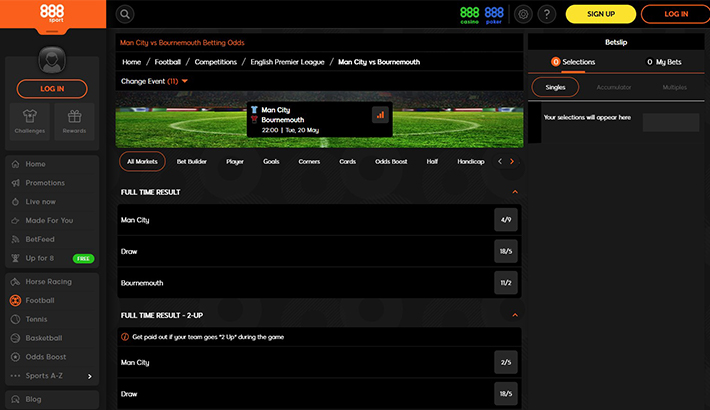Select the Handicap markets tab
Image resolution: width=710 pixels, height=410 pixels.
pos(471,162)
